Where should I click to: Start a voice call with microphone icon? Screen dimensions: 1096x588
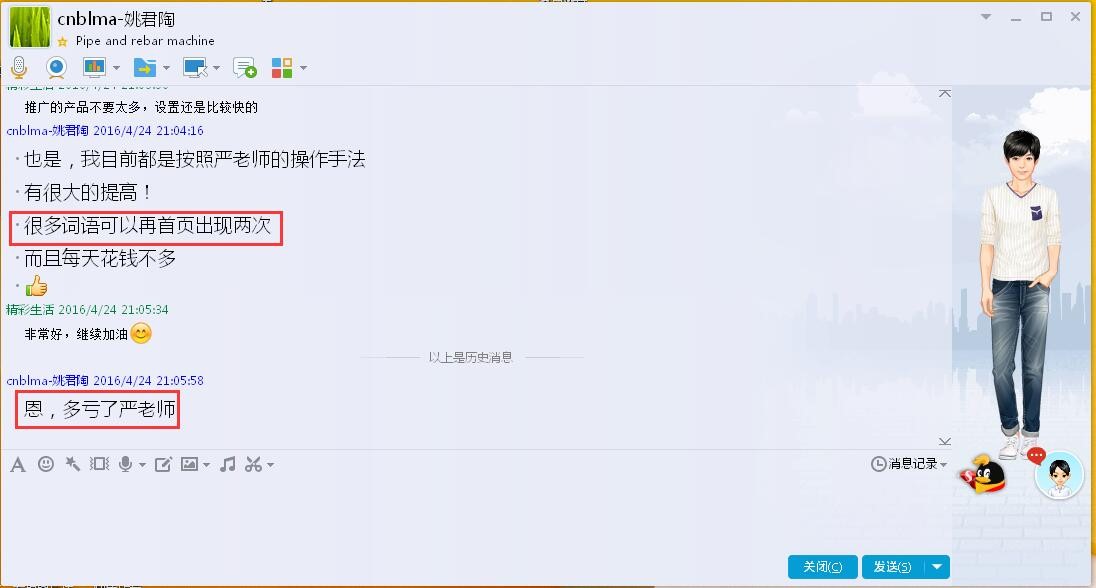tap(19, 68)
